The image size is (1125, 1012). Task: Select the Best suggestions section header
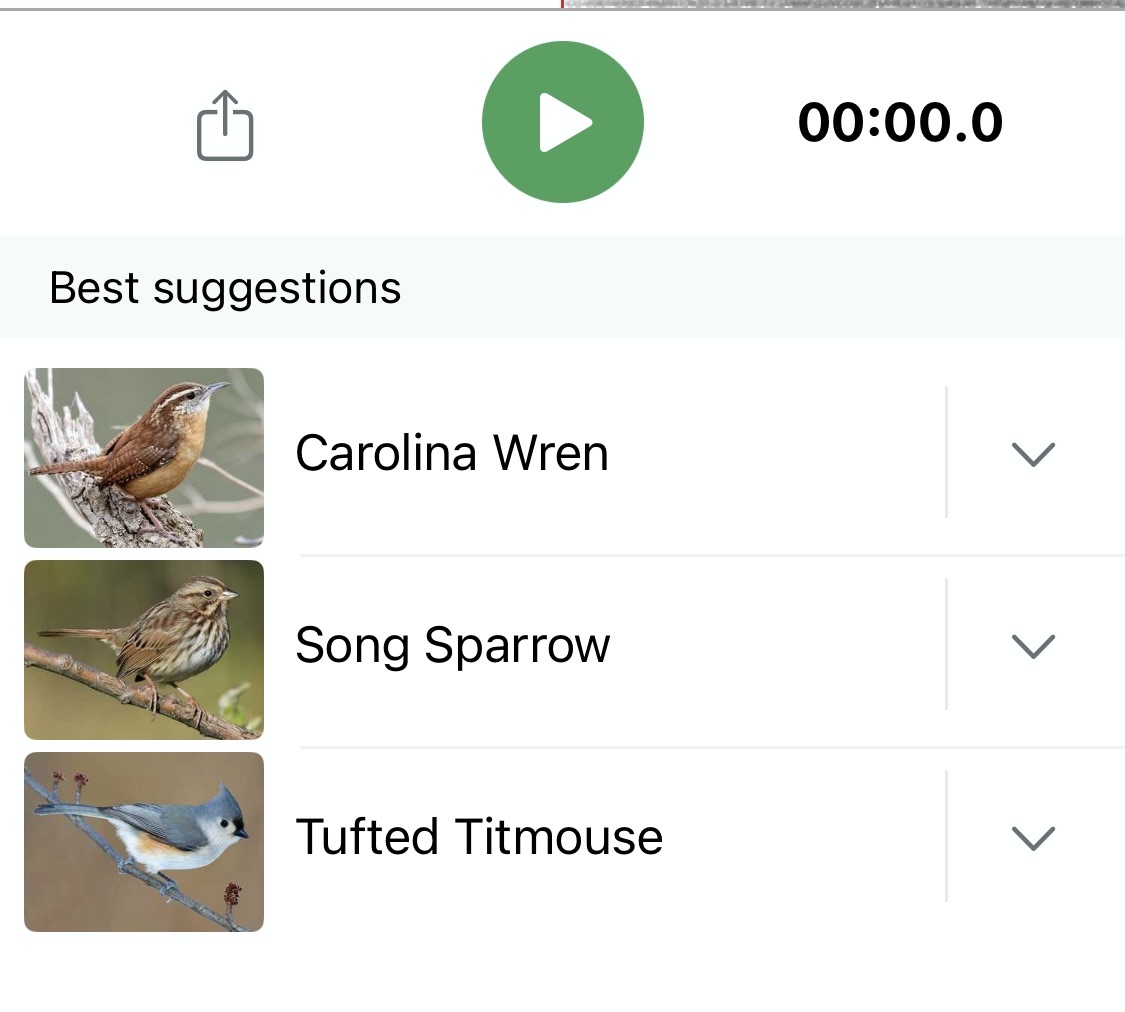pos(225,288)
